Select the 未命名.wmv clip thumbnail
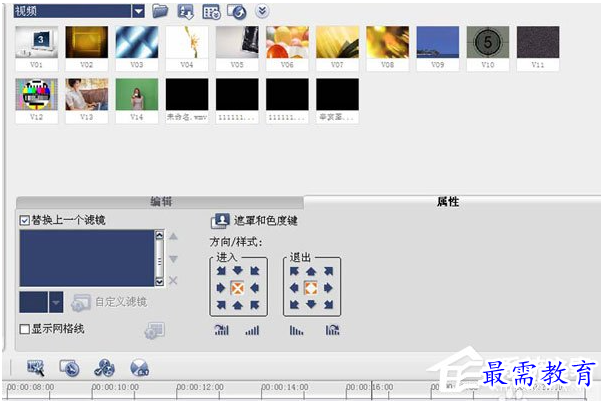This screenshot has height=405, width=604. point(187,94)
